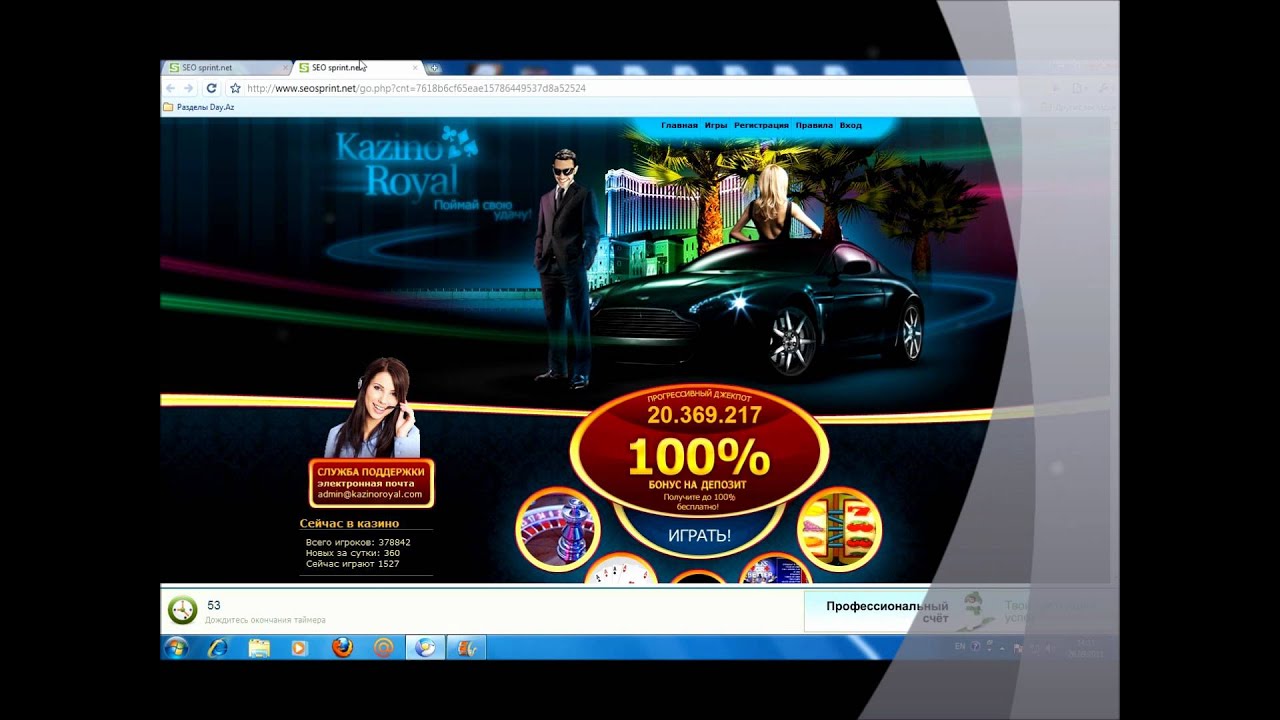Click the Сейчас в казино heading
Screen dimensions: 1280x720
click(x=349, y=523)
